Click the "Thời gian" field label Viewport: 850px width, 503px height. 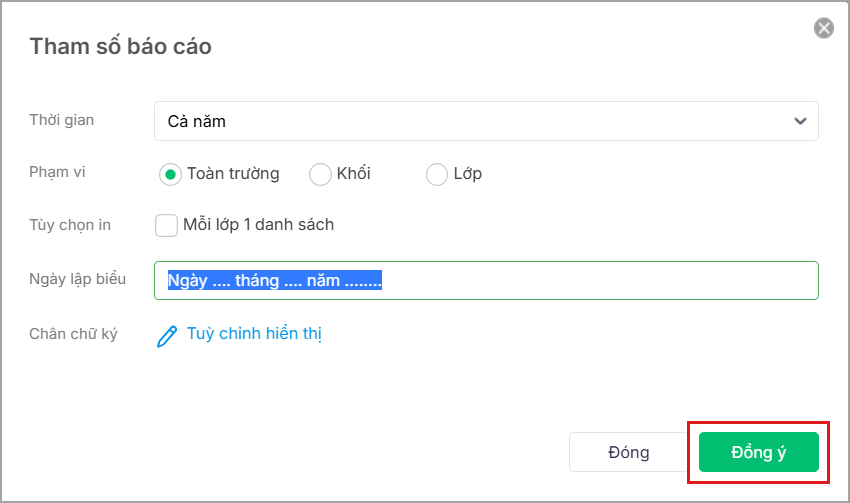pos(62,120)
